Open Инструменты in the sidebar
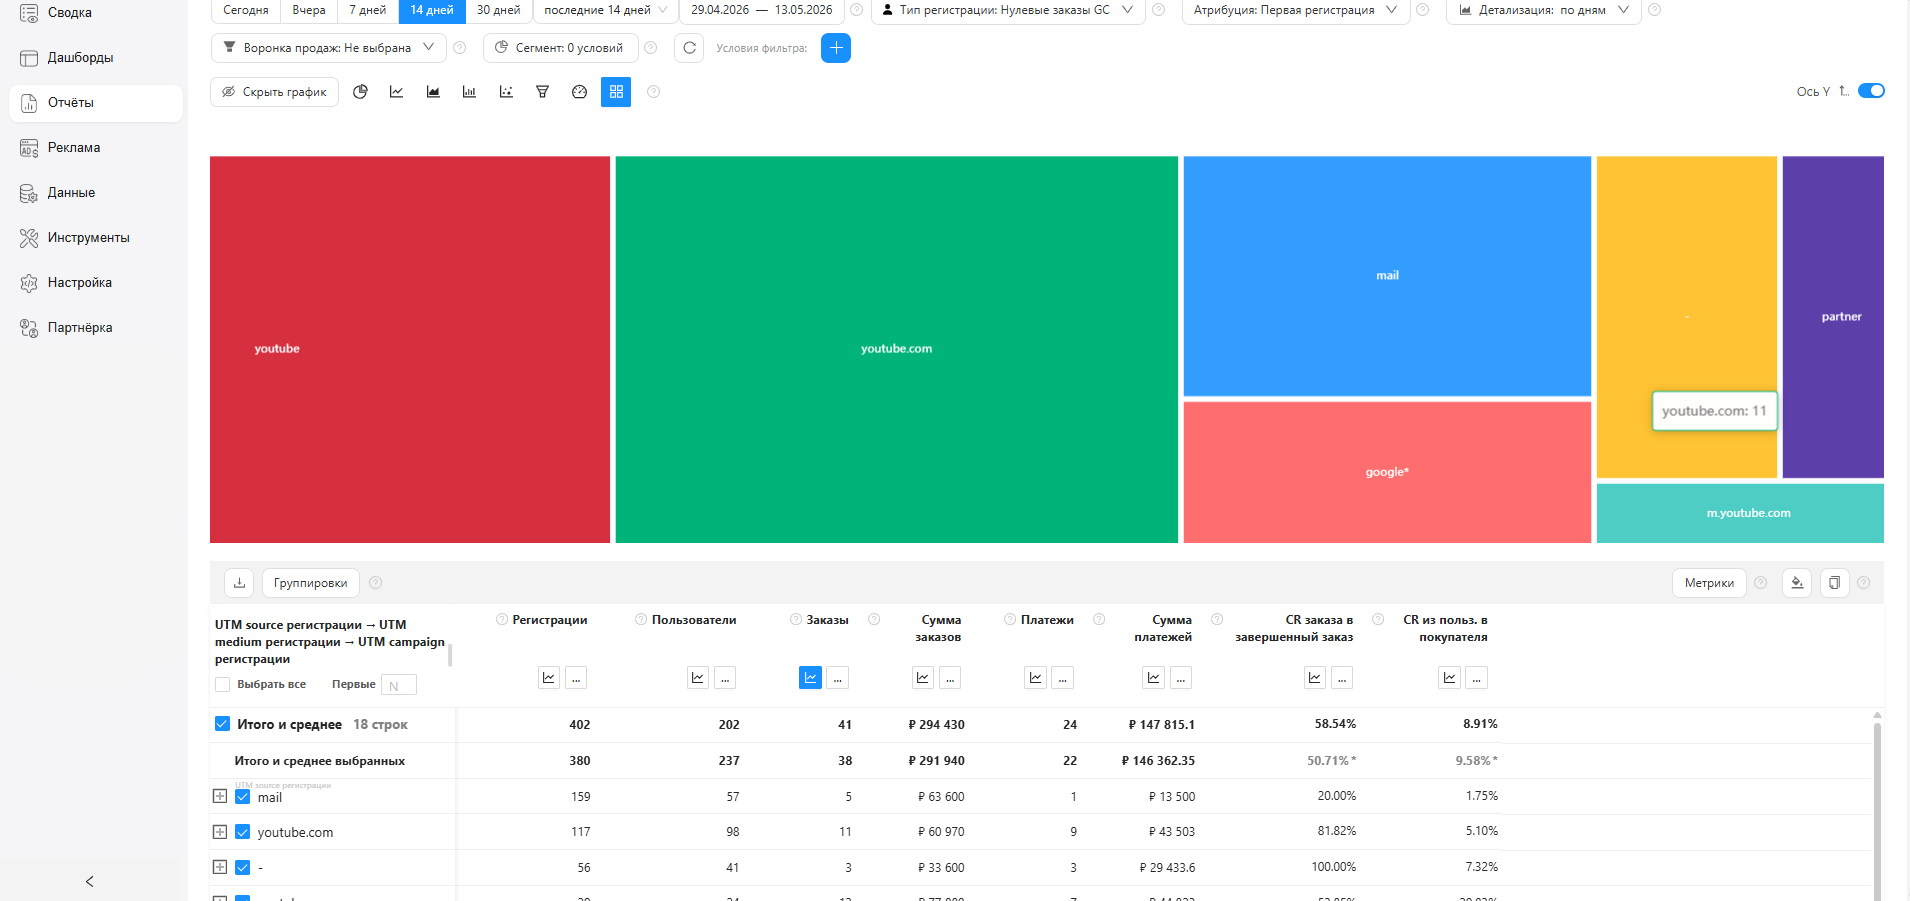This screenshot has height=901, width=1910. [x=96, y=238]
